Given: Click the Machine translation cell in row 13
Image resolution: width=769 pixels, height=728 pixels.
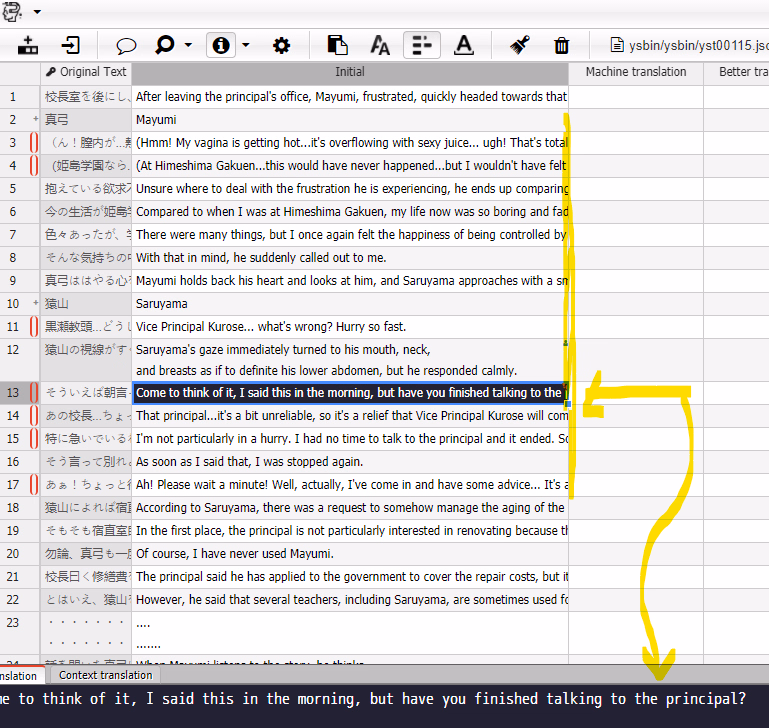Looking at the screenshot, I should [636, 393].
